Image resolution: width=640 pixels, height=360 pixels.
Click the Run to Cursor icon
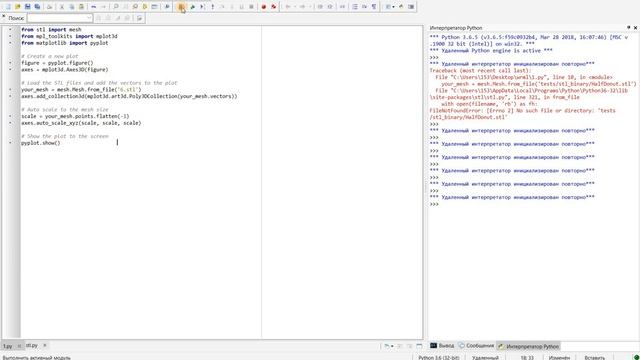[202, 7]
